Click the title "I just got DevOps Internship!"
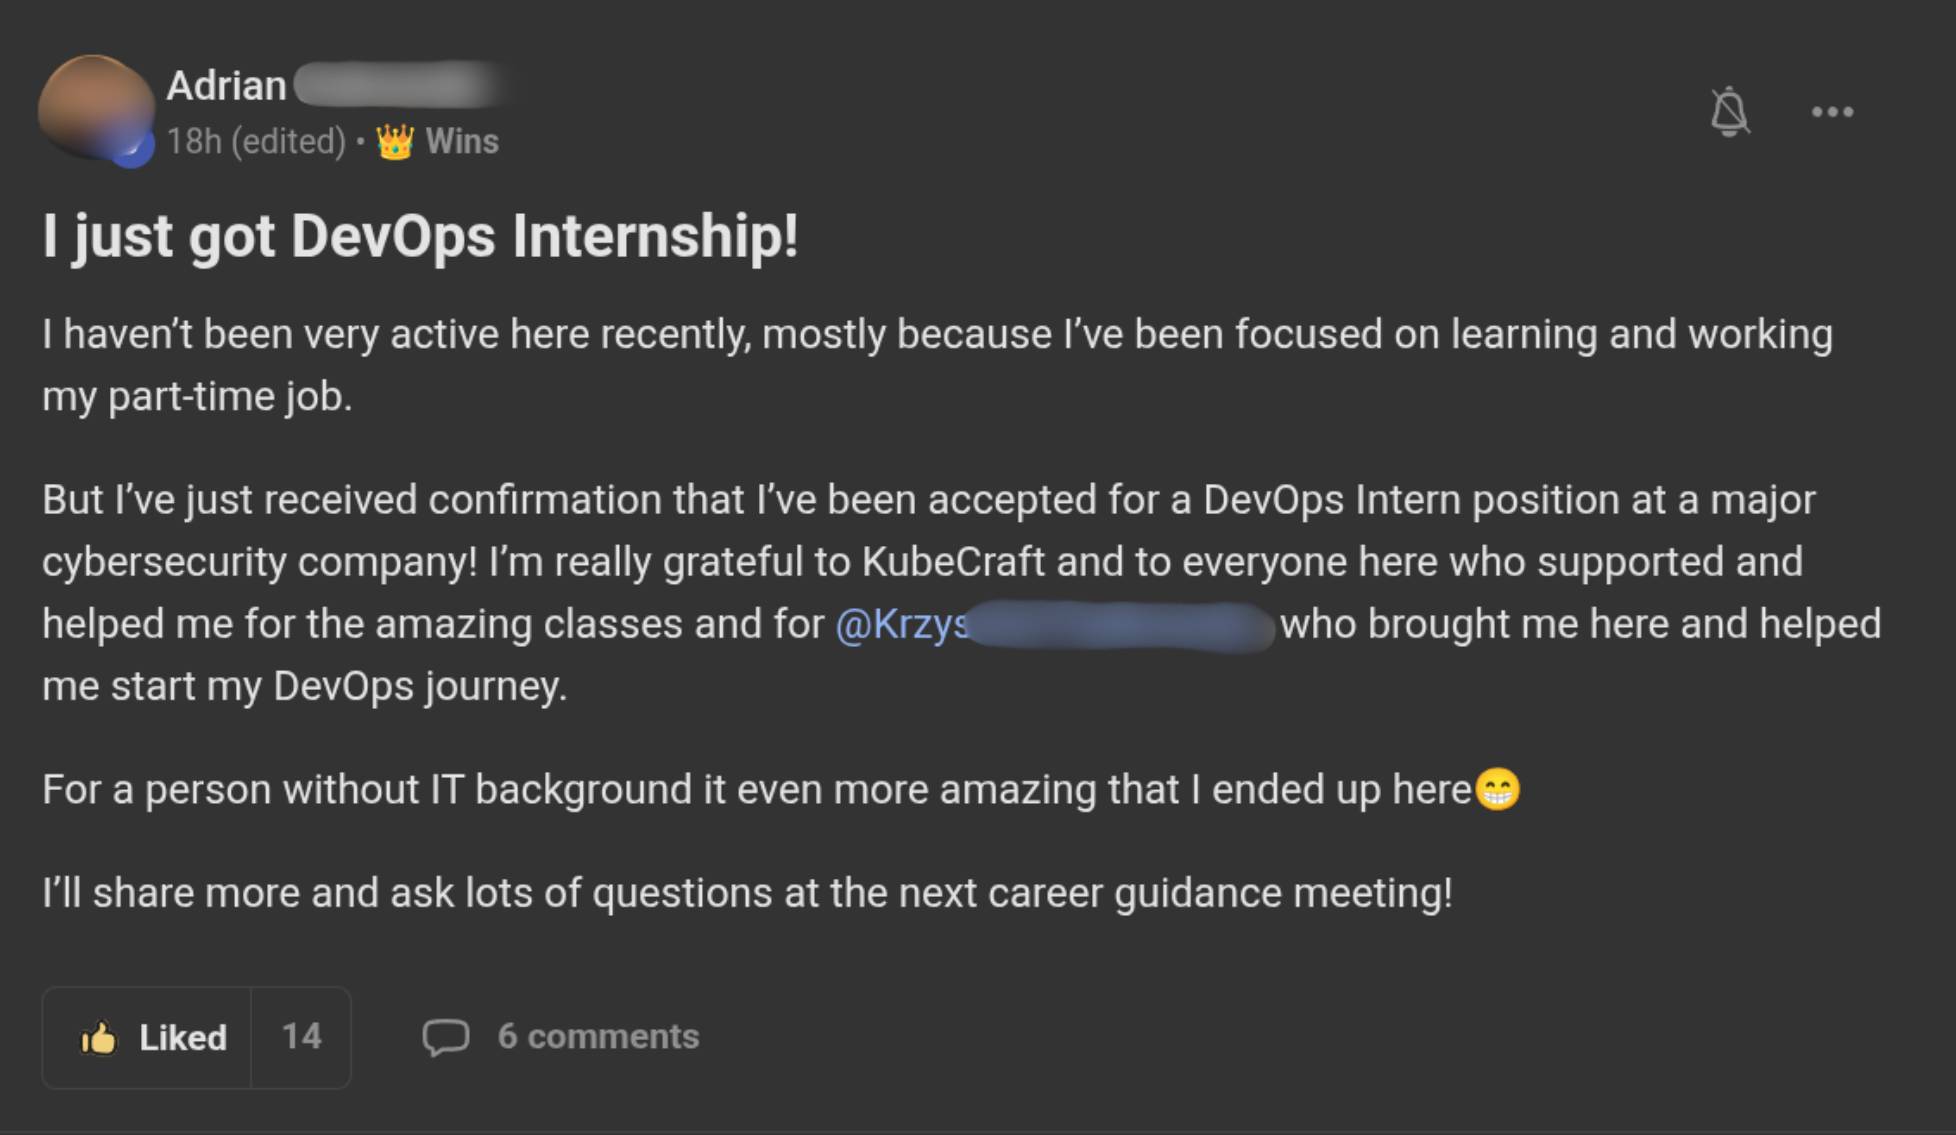 [x=420, y=237]
